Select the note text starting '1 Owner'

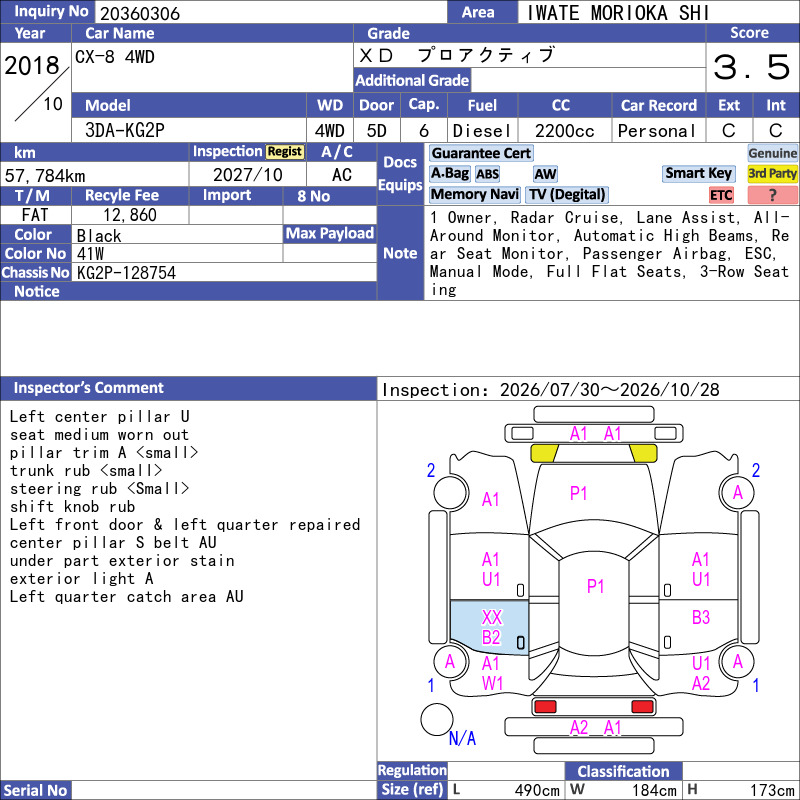610,254
